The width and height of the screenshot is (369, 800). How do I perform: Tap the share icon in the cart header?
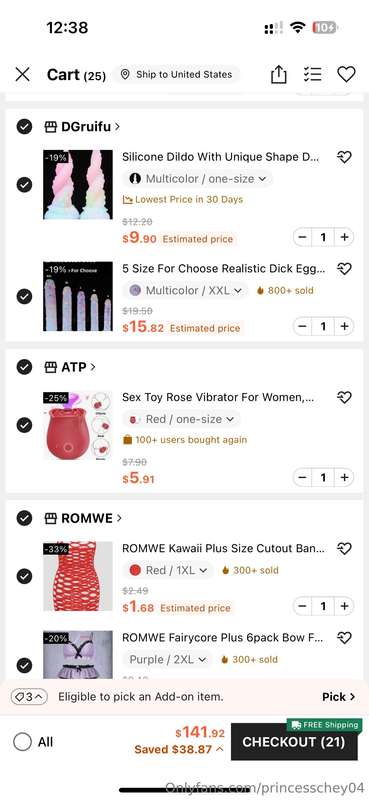coord(278,74)
